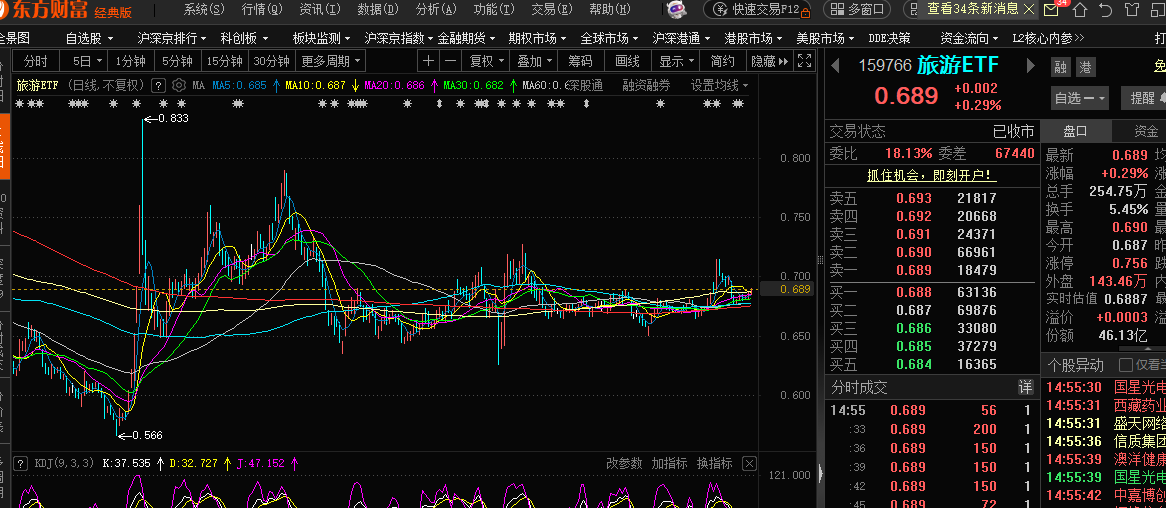Image resolution: width=1166 pixels, height=508 pixels.
Task: Open the 分析(A) menu
Action: (437, 10)
